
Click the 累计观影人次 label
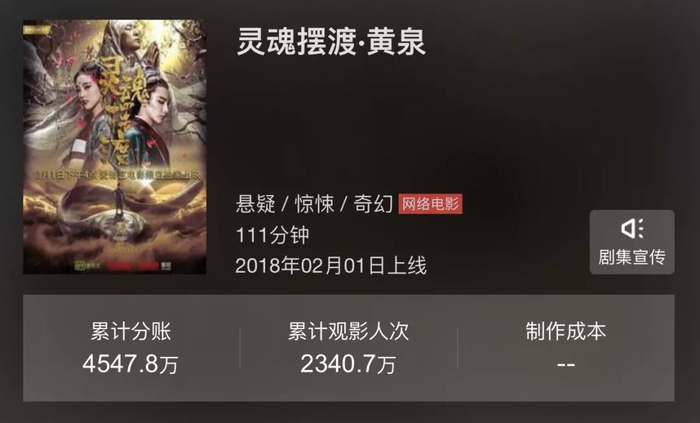pyautogui.click(x=348, y=332)
